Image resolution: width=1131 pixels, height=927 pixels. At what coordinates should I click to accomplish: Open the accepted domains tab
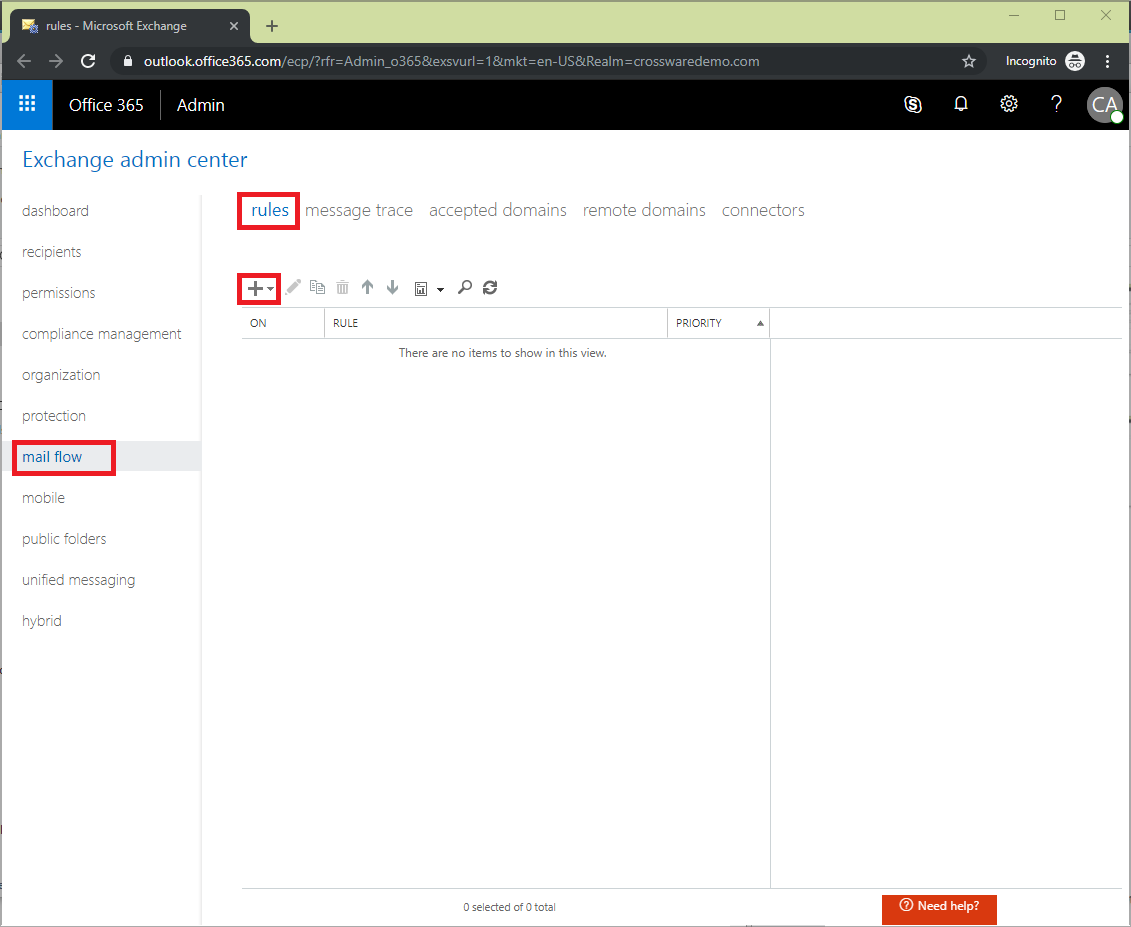[497, 210]
